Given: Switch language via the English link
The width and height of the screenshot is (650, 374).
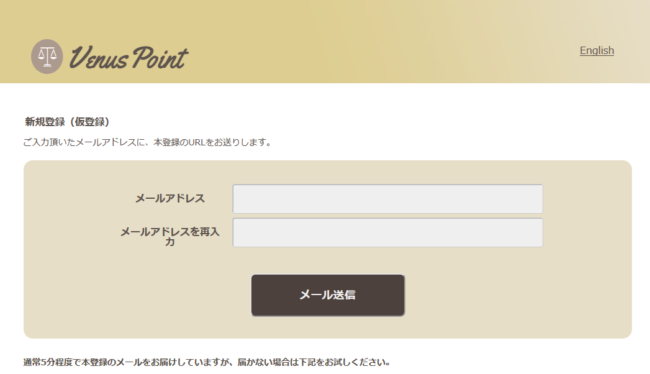Looking at the screenshot, I should click(x=597, y=51).
